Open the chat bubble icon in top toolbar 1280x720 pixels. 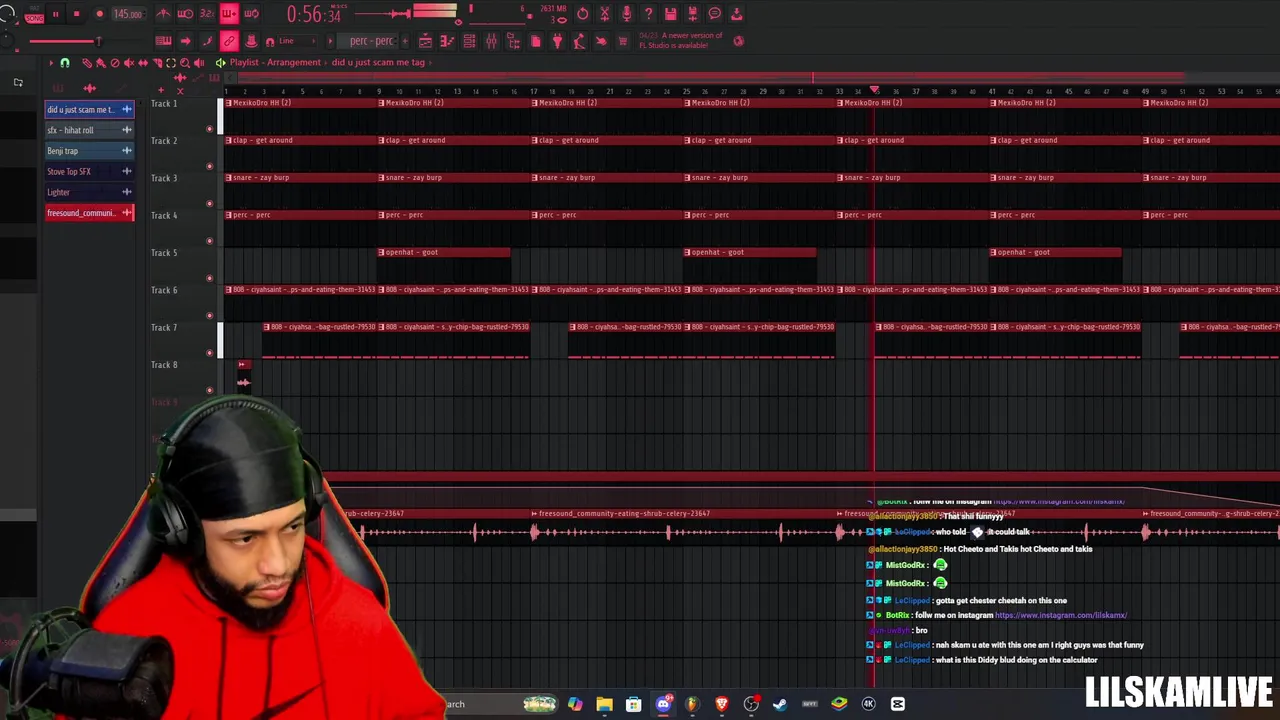pos(714,13)
